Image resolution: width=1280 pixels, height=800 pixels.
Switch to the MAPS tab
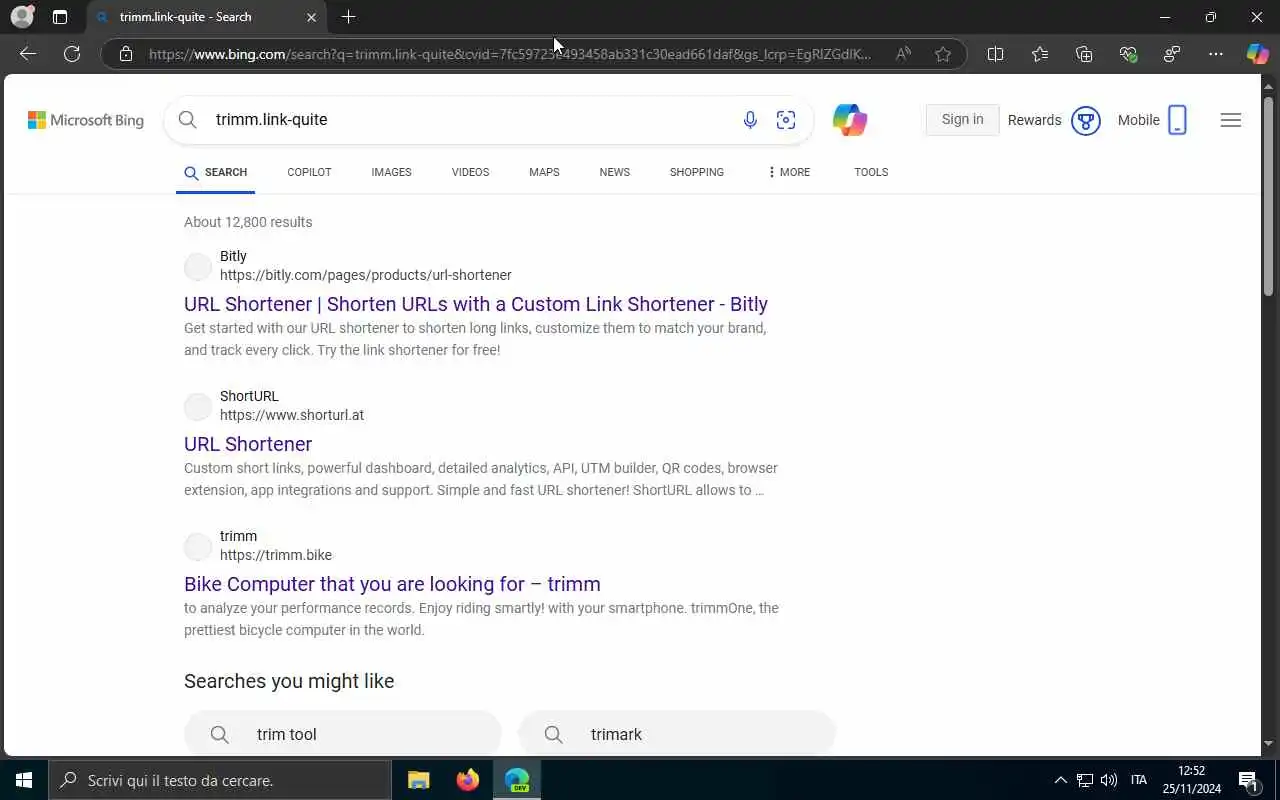coord(544,172)
